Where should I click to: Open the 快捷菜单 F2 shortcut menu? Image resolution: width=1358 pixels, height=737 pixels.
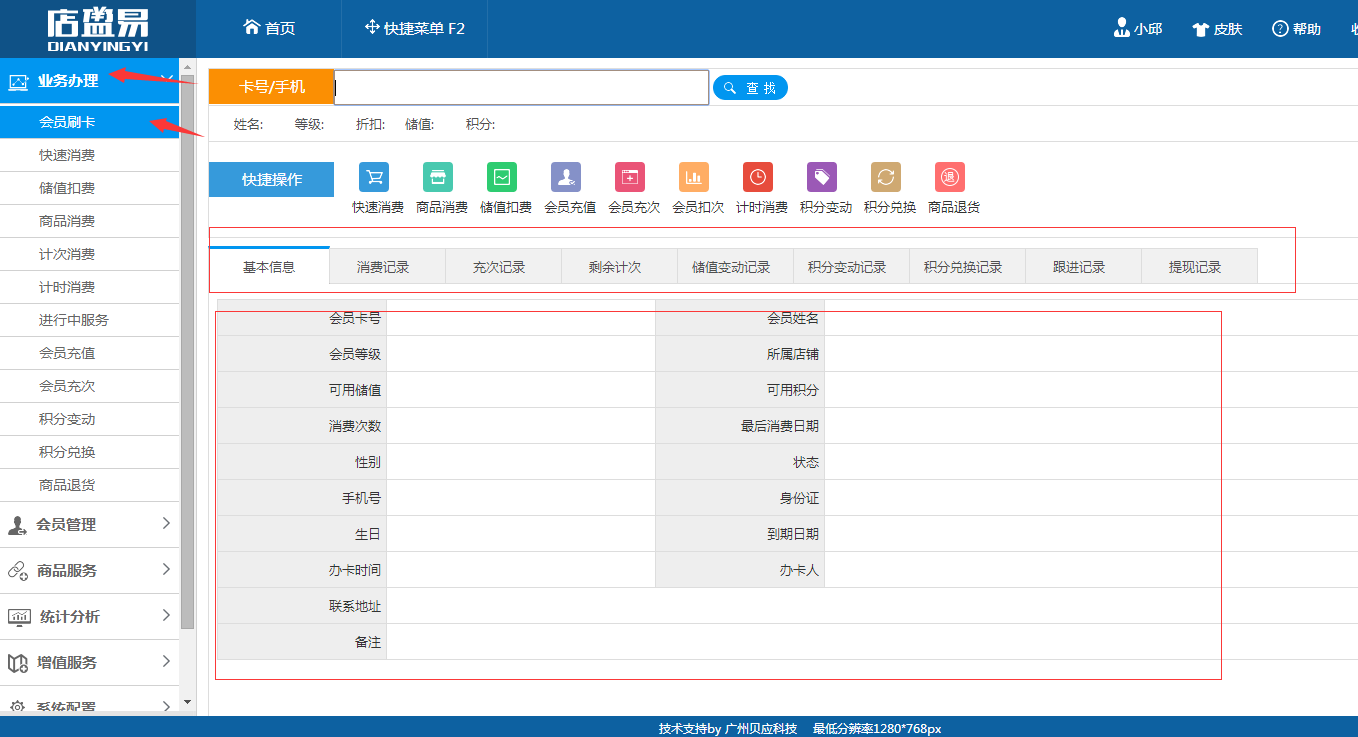pyautogui.click(x=415, y=29)
